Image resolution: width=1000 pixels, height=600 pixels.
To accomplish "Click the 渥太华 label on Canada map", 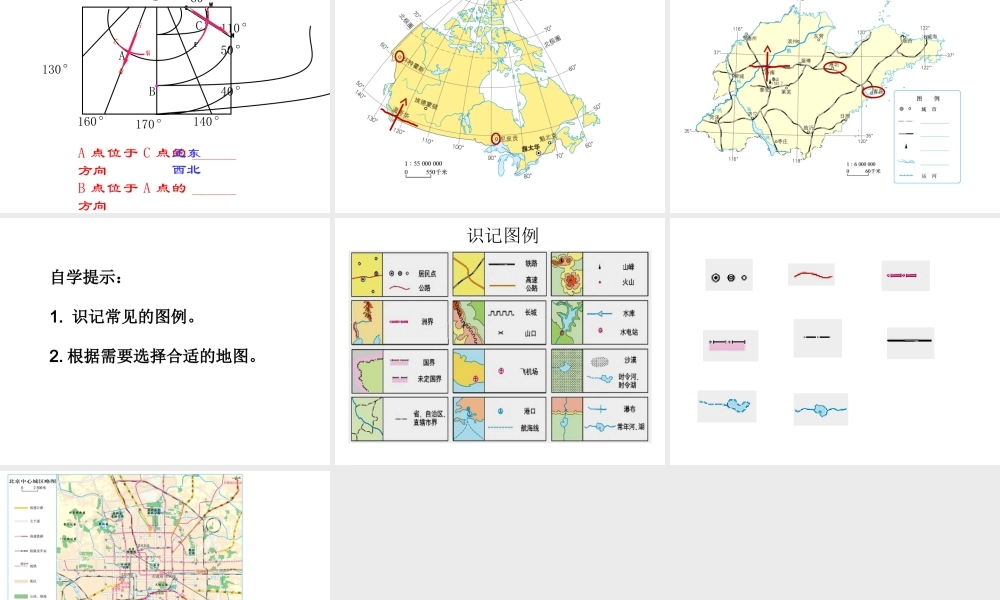I will click(x=531, y=148).
